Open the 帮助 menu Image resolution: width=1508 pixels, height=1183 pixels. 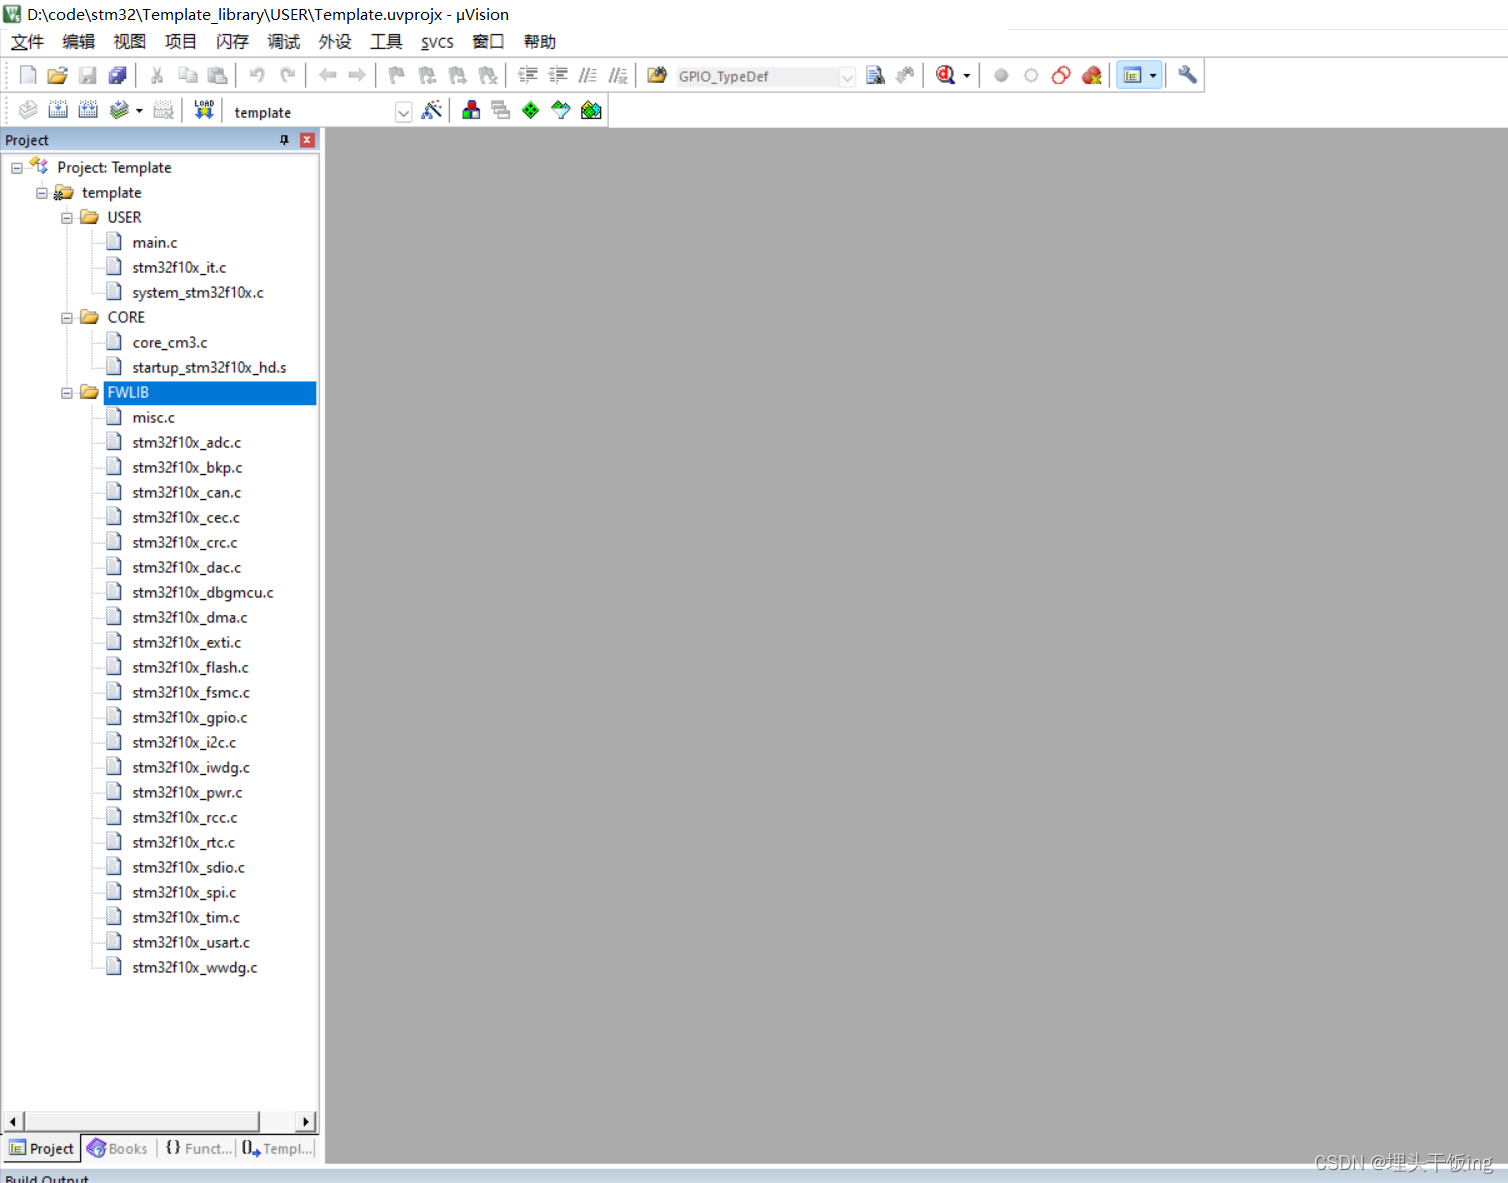(539, 41)
